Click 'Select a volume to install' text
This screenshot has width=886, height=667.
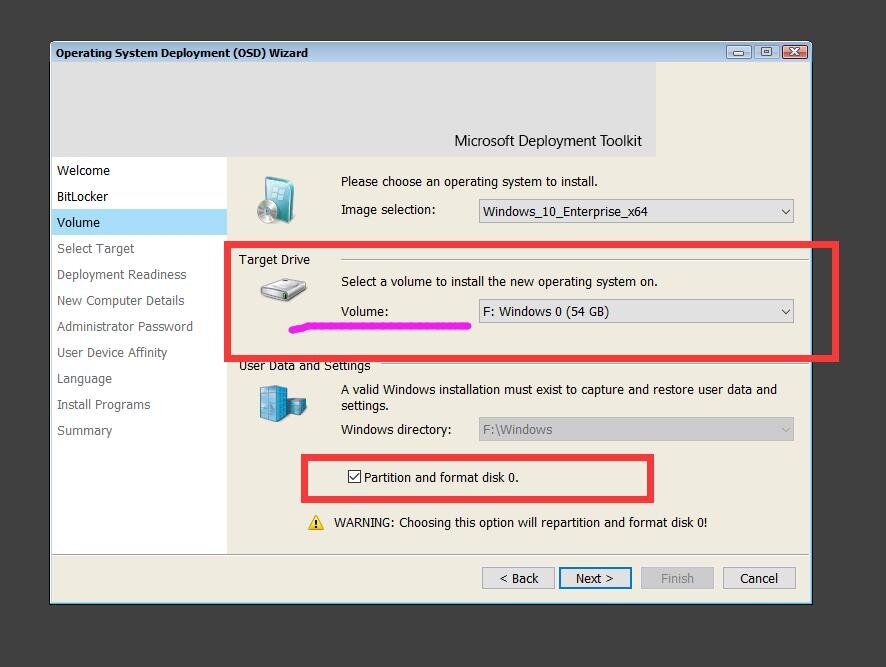499,281
